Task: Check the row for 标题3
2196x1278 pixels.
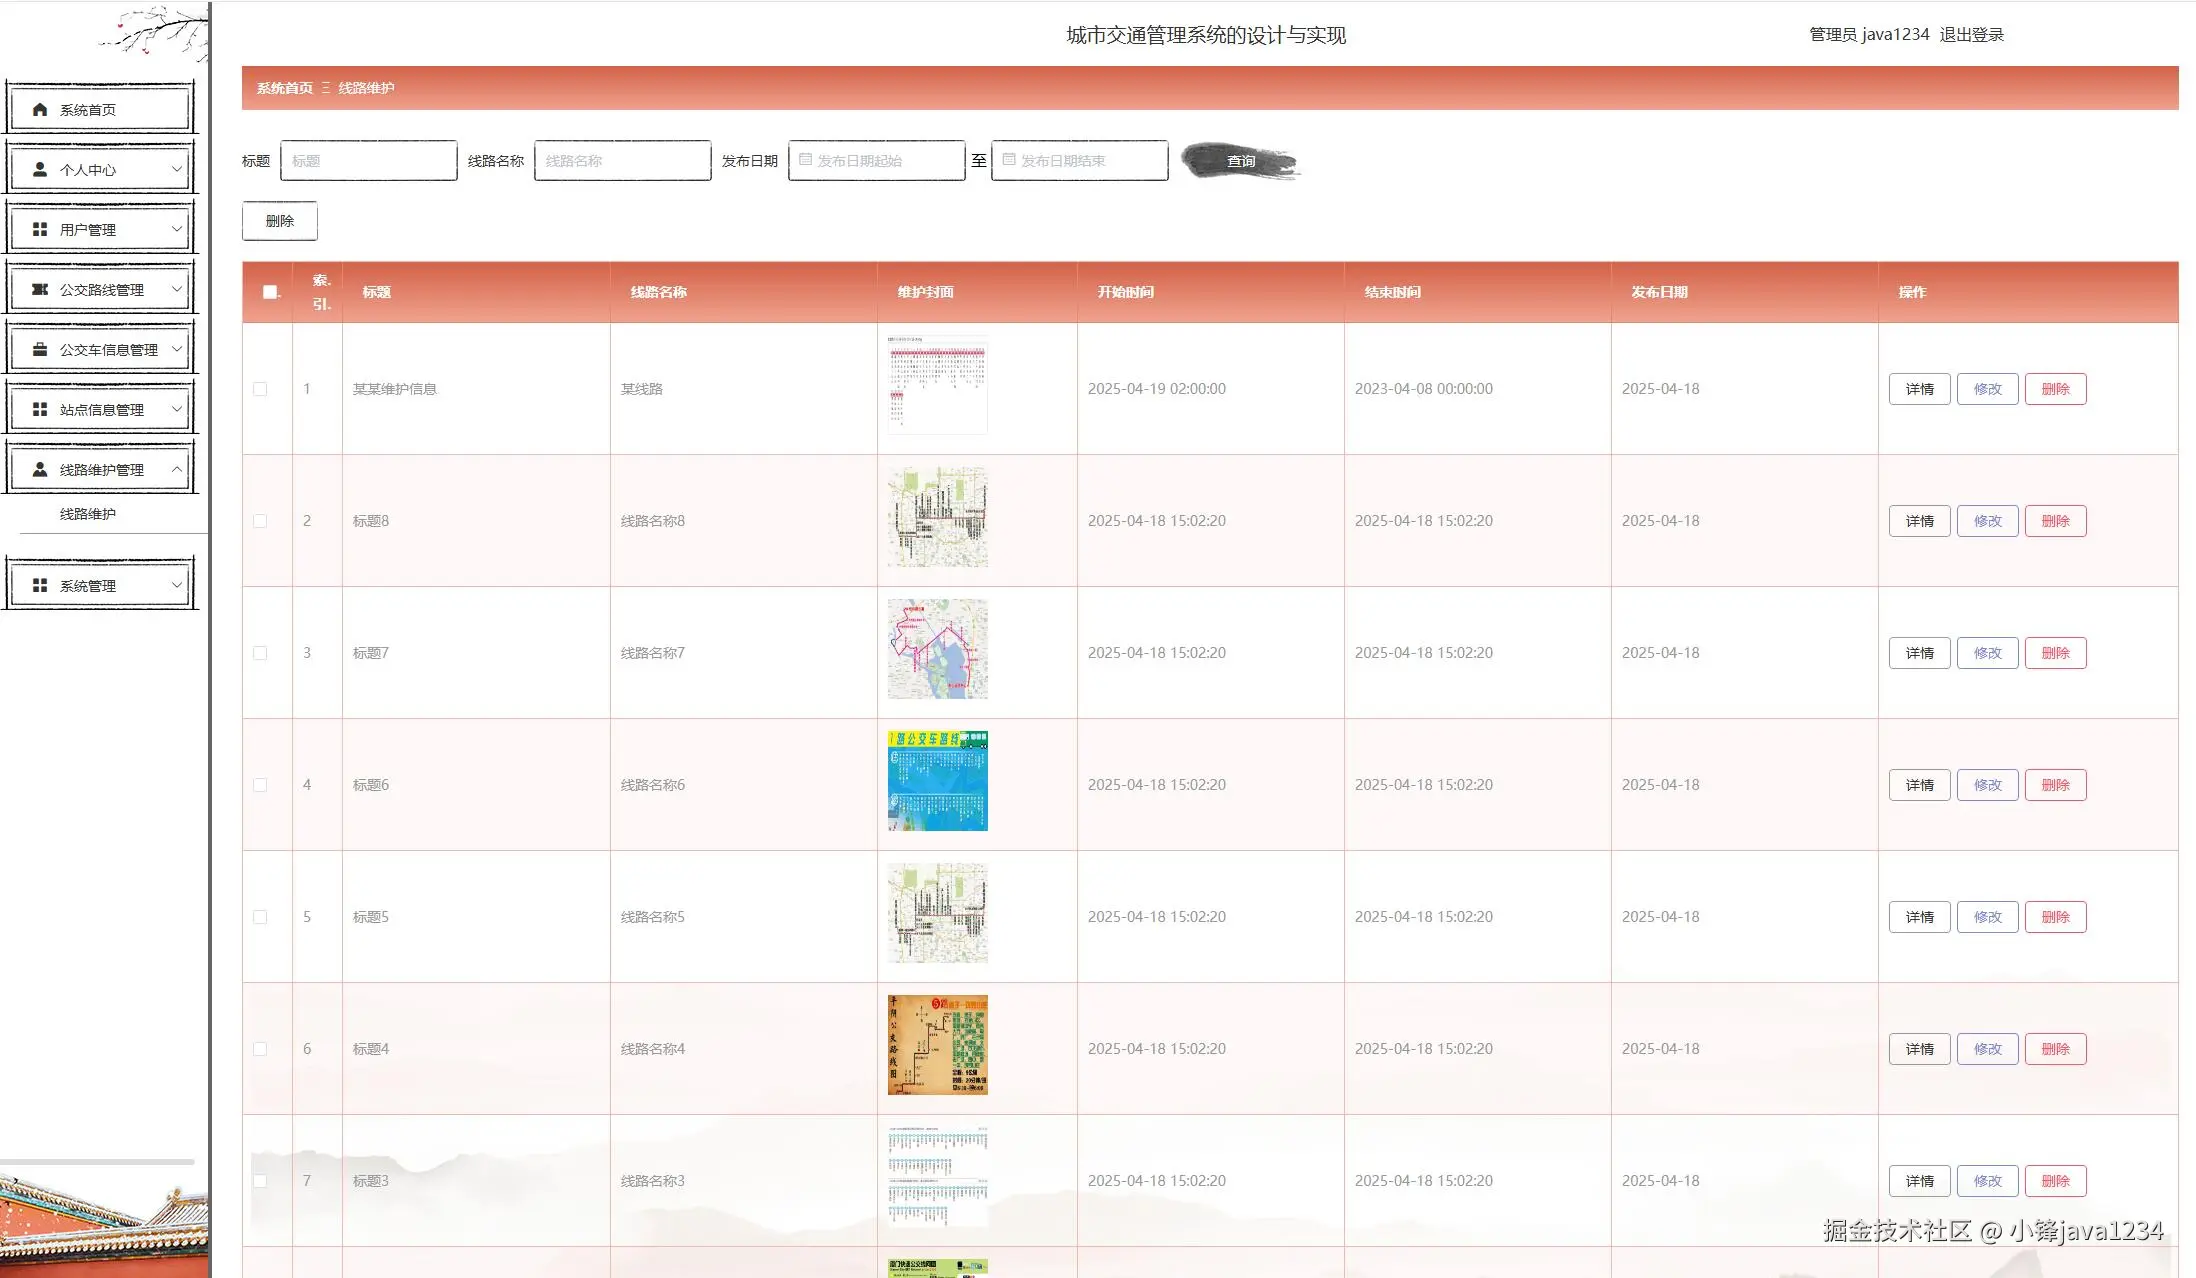Action: click(x=260, y=1181)
